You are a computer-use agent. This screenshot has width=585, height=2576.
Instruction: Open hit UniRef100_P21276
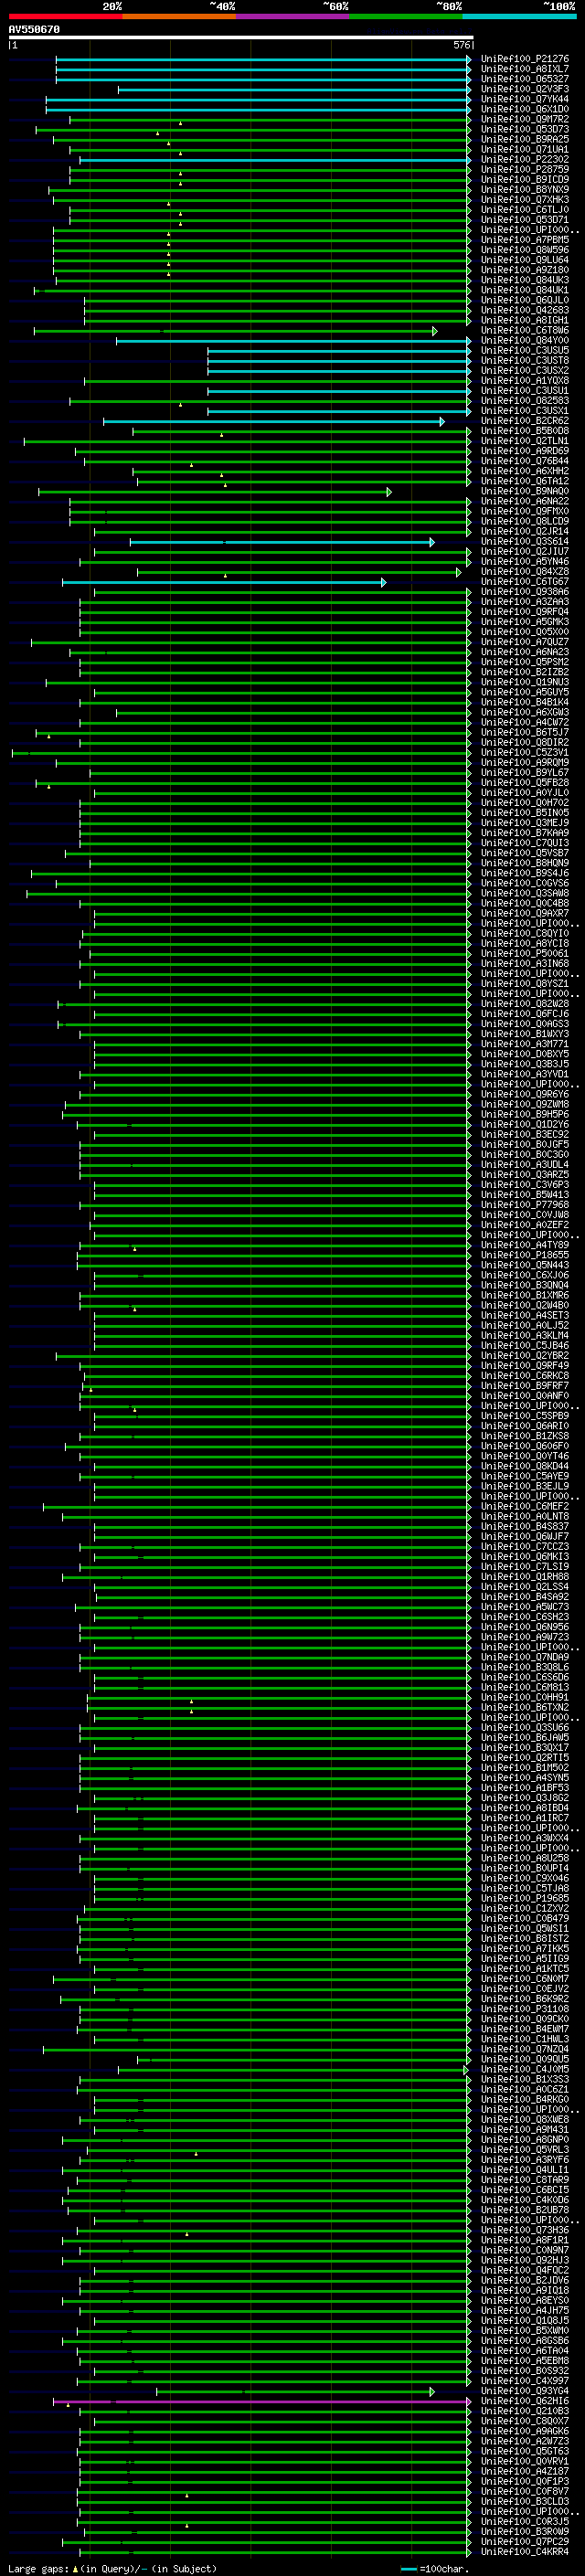[x=524, y=59]
